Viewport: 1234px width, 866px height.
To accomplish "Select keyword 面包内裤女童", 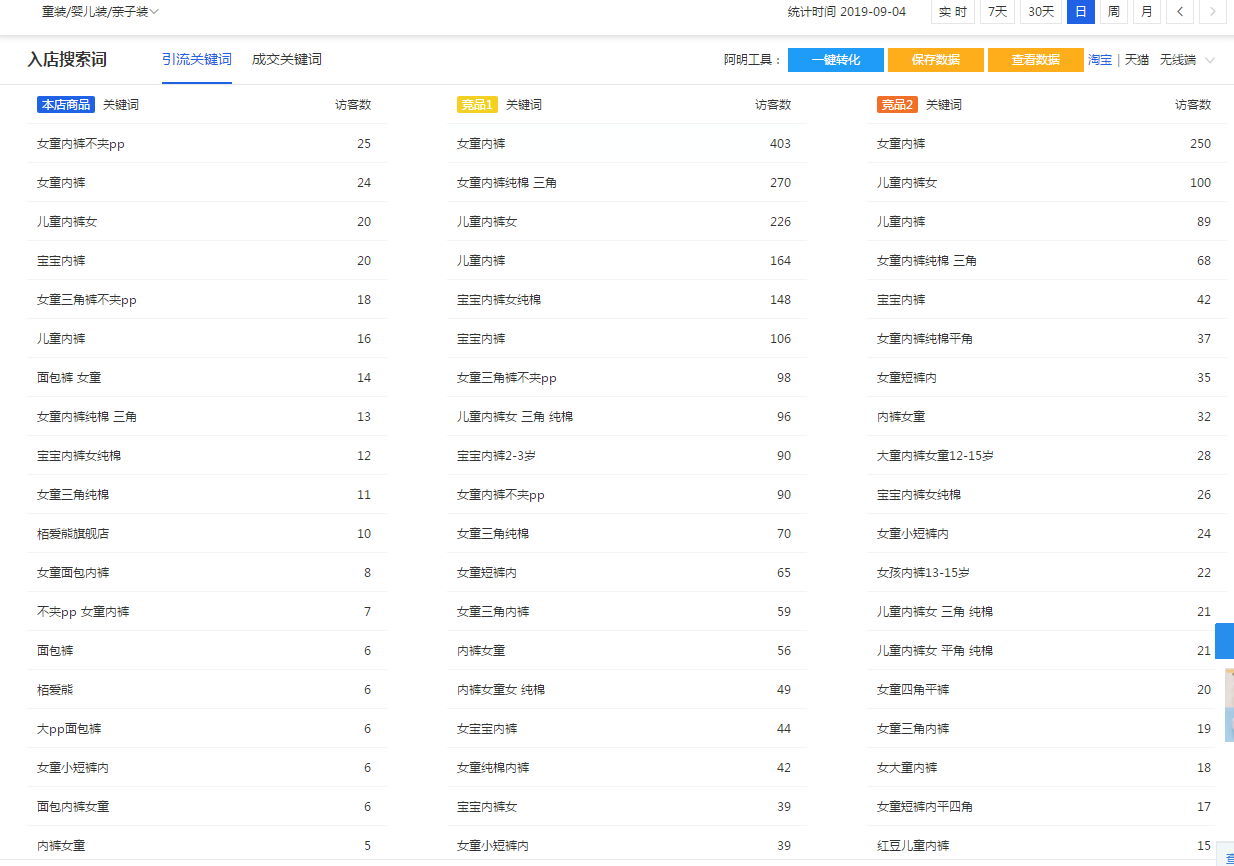I will (73, 807).
